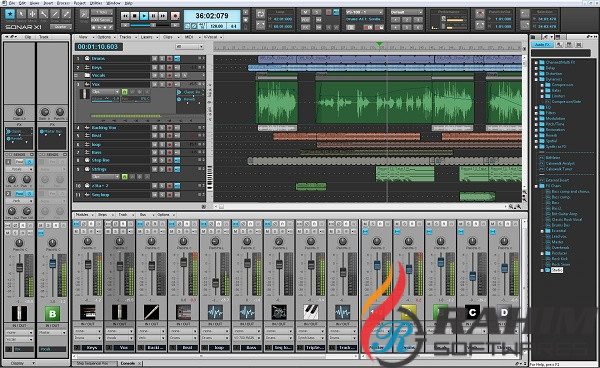
Task: Click the Punch In/Out record icon
Action: [480, 14]
